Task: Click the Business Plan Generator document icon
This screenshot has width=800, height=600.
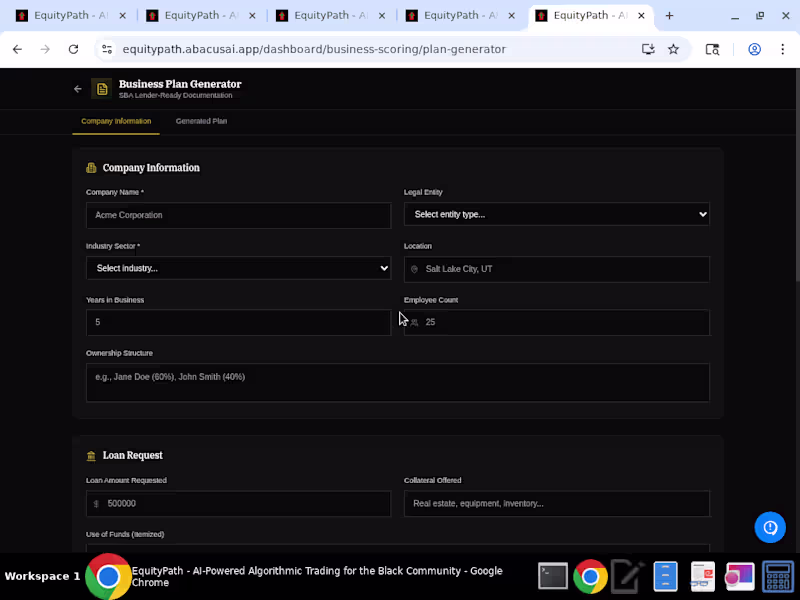Action: click(102, 89)
